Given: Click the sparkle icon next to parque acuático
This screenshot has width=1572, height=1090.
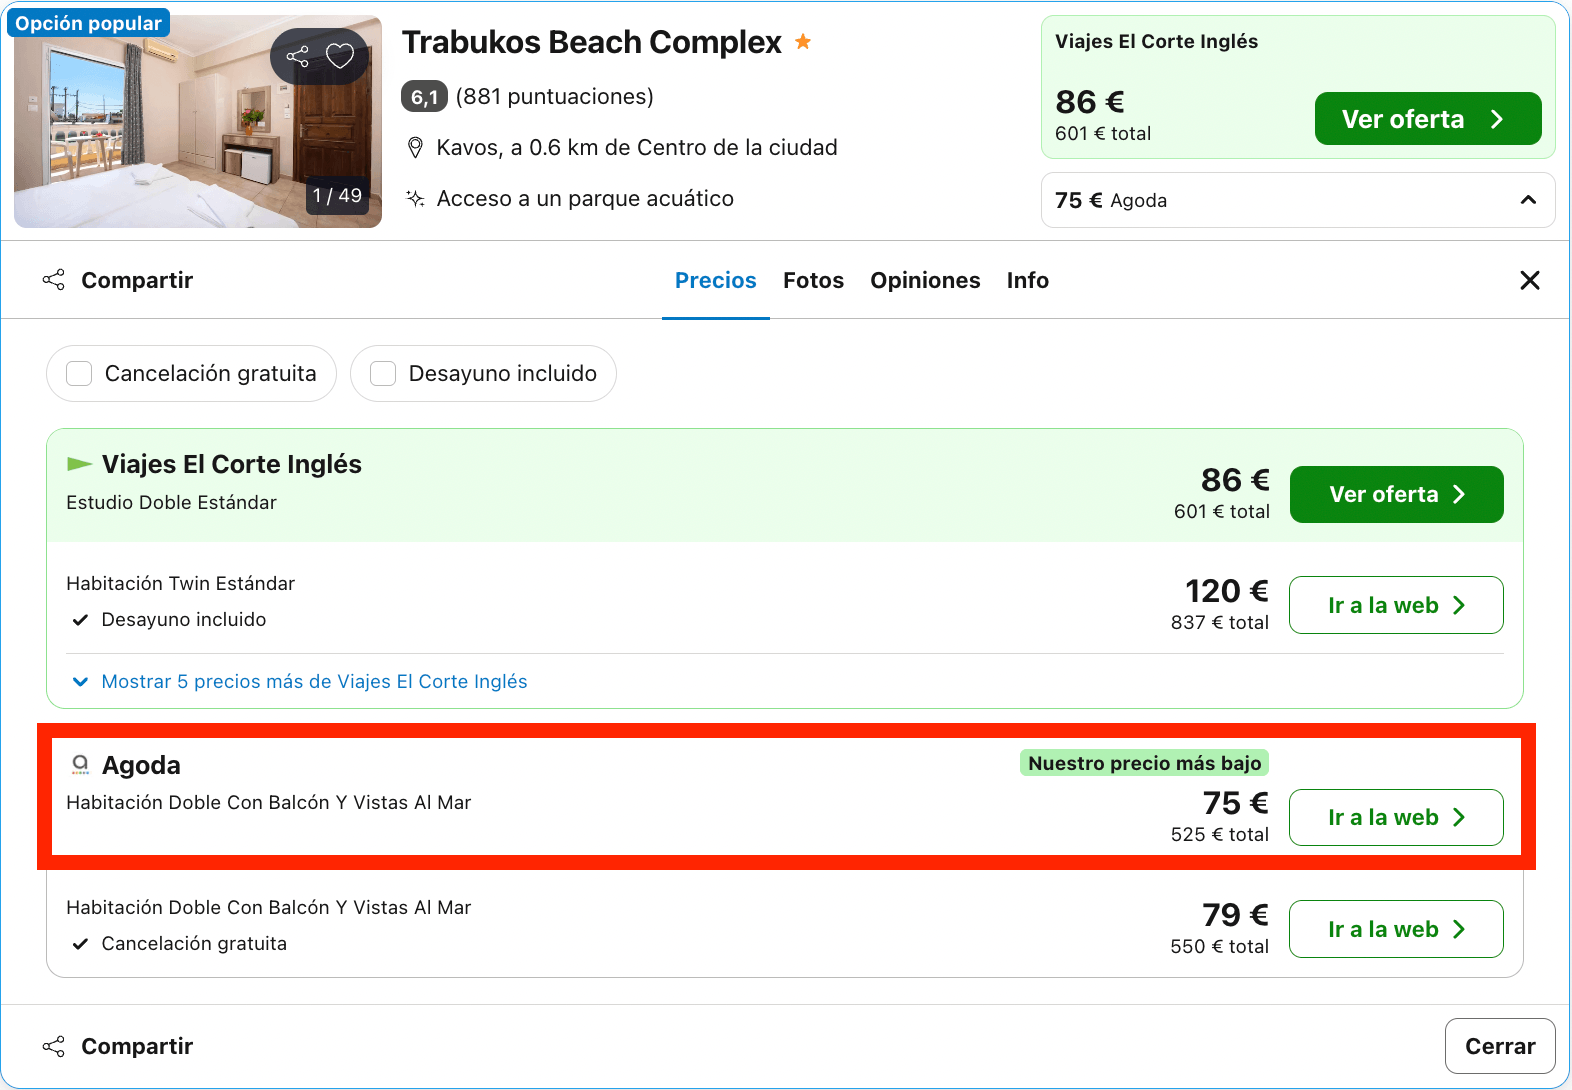Looking at the screenshot, I should point(415,198).
